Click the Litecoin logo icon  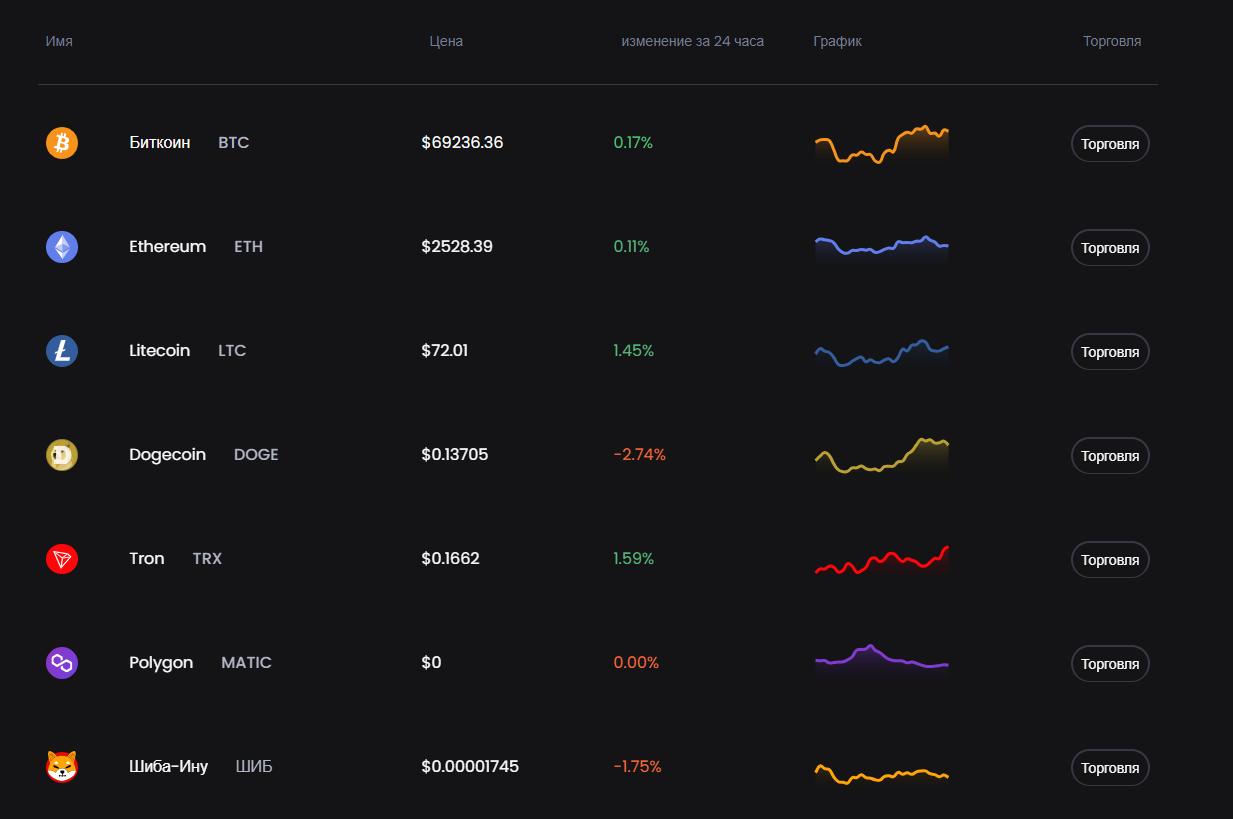(61, 351)
